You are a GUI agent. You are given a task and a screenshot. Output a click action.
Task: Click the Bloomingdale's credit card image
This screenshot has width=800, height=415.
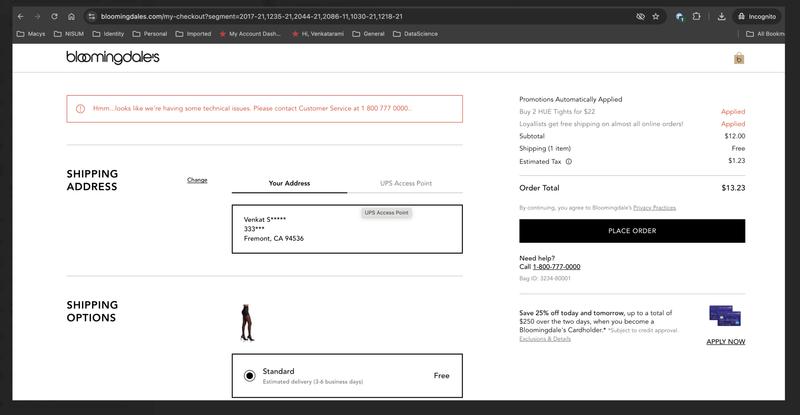[724, 315]
